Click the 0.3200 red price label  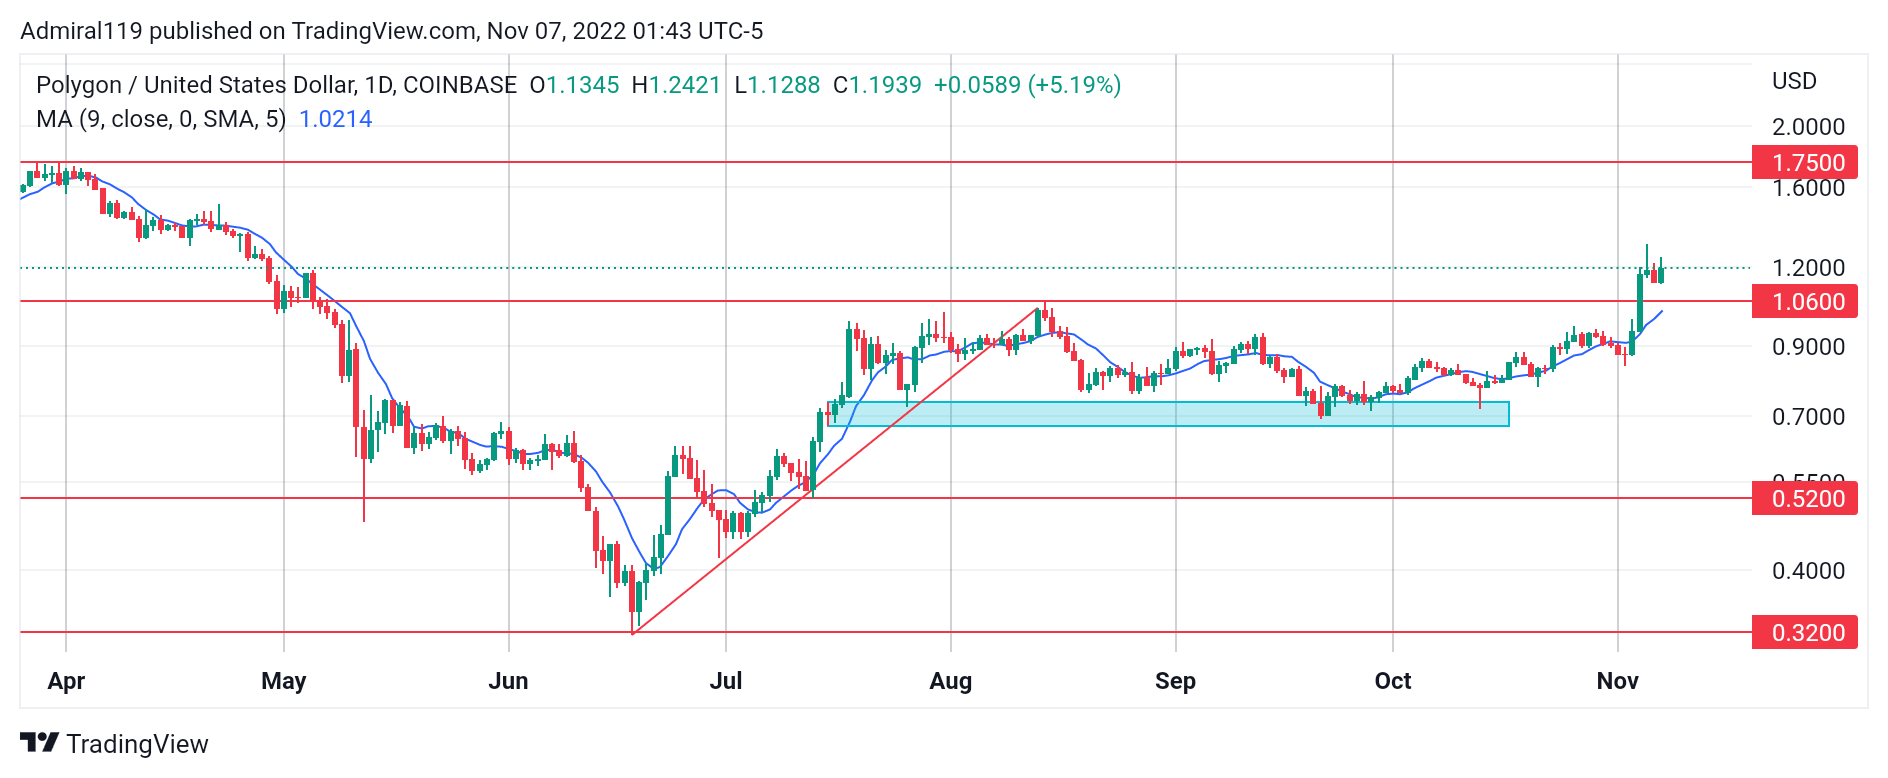tap(1807, 632)
